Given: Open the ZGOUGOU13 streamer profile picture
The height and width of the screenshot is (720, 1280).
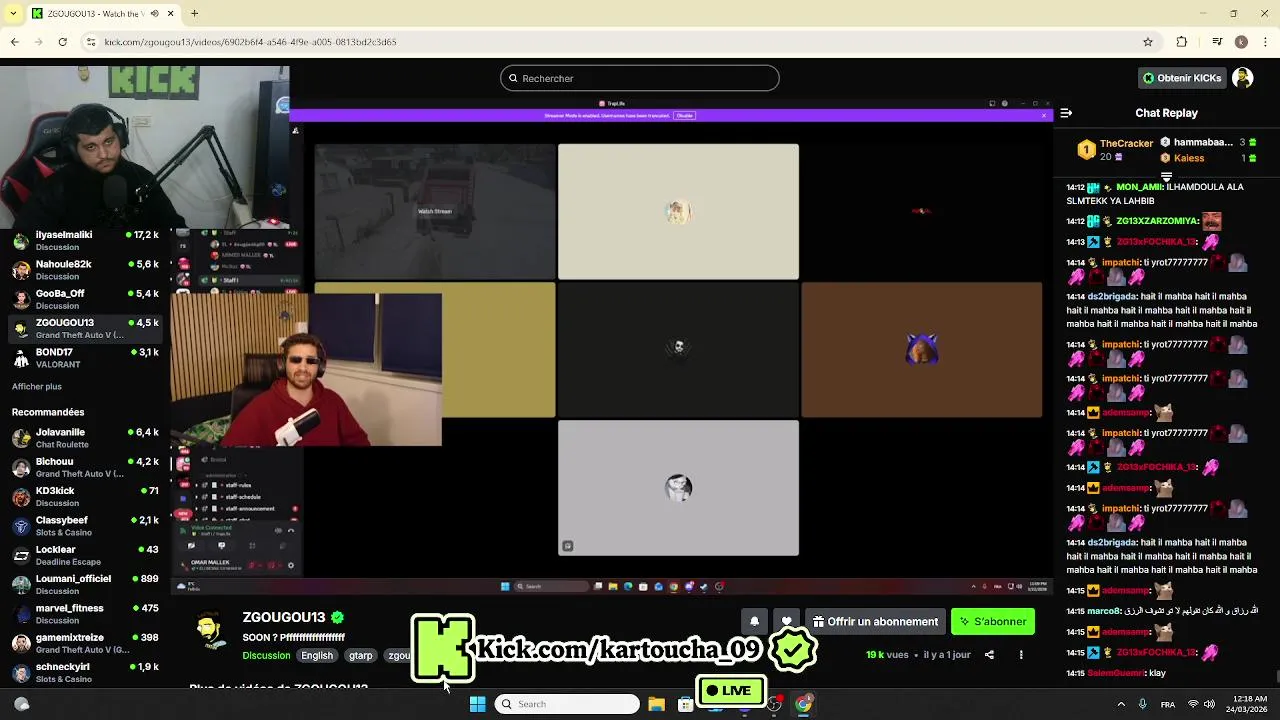Looking at the screenshot, I should pyautogui.click(x=209, y=629).
